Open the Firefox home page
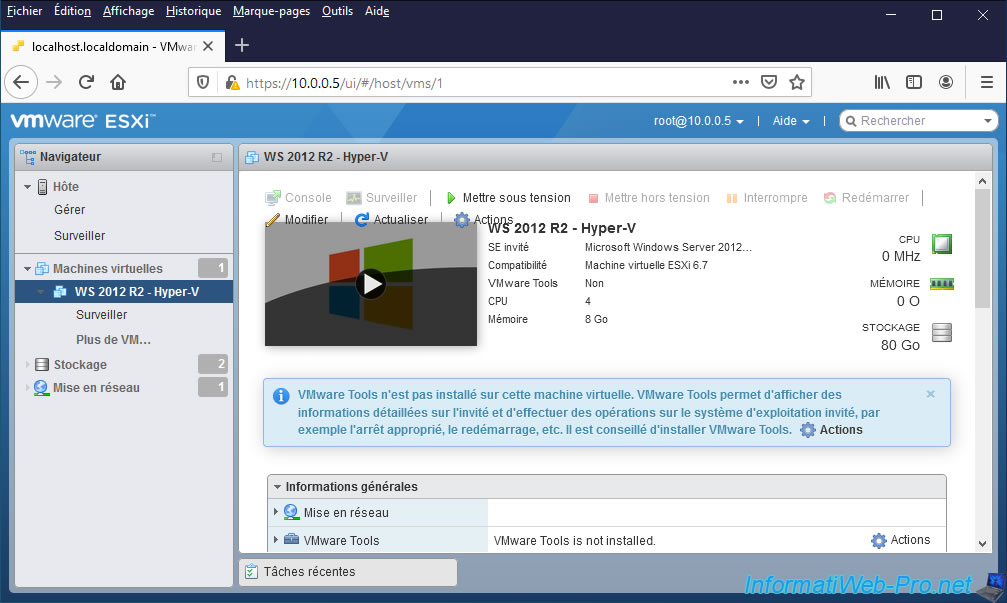The image size is (1007, 603). tap(118, 82)
